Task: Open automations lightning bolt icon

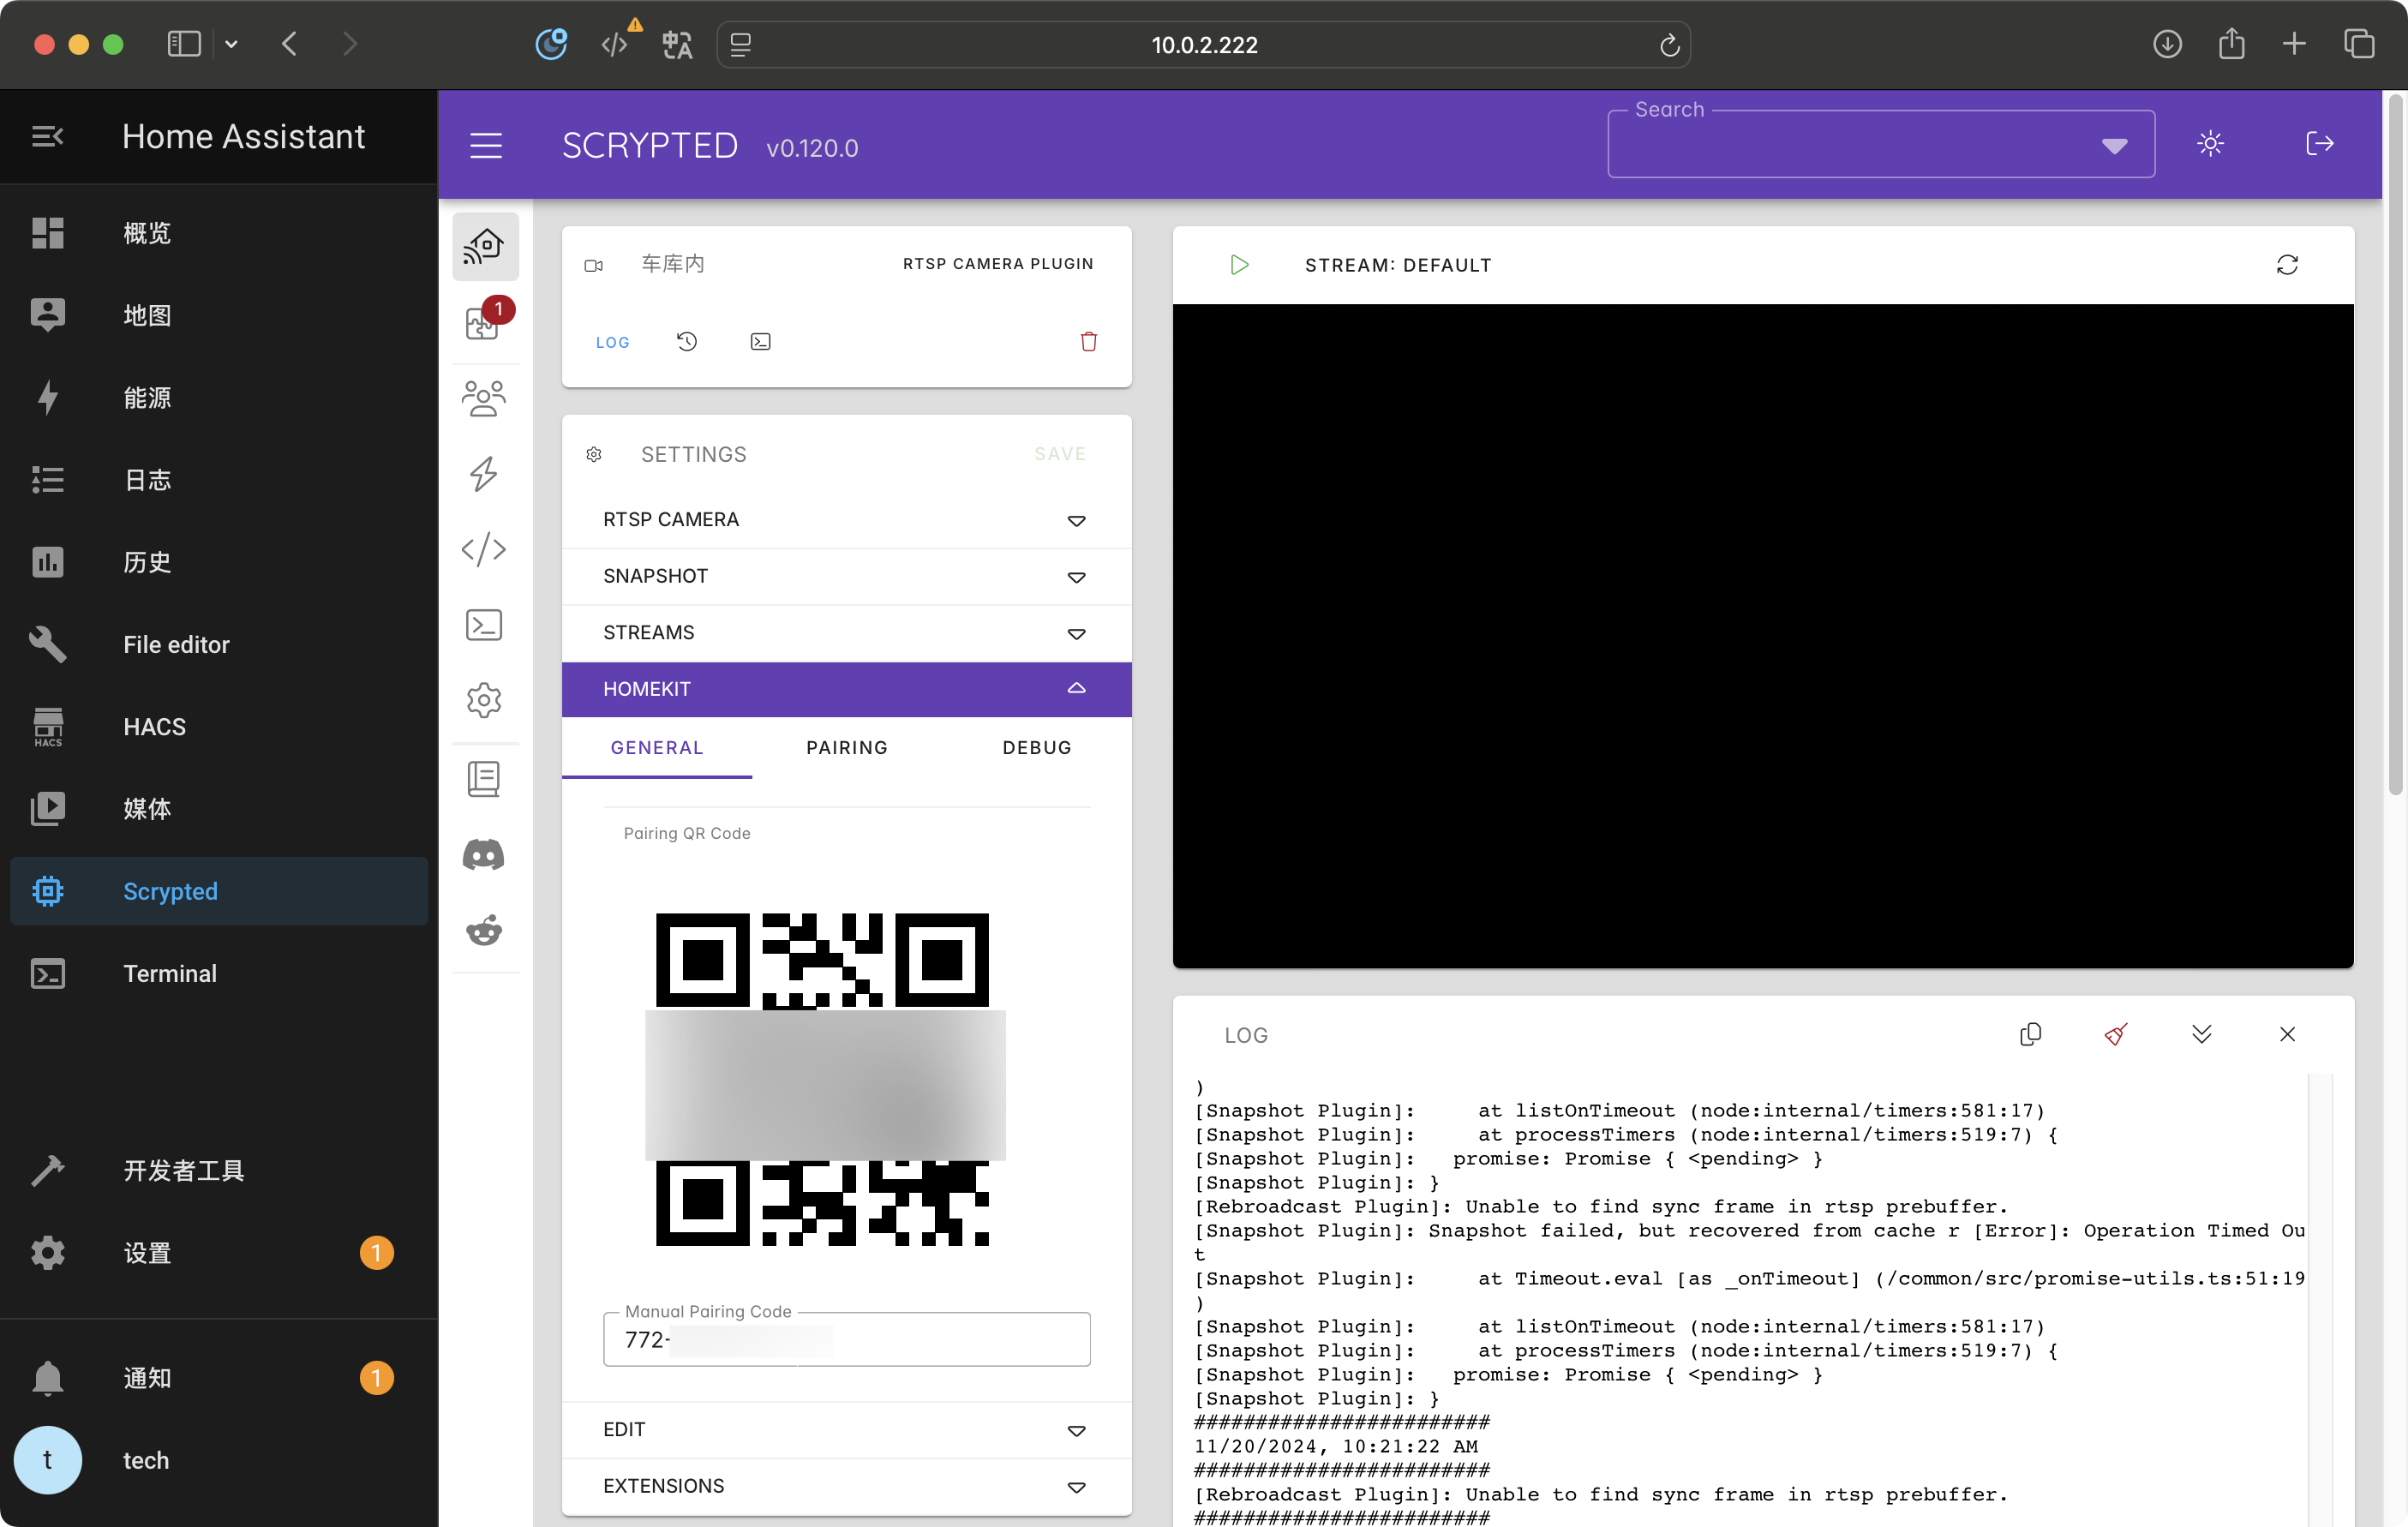Action: click(x=485, y=474)
